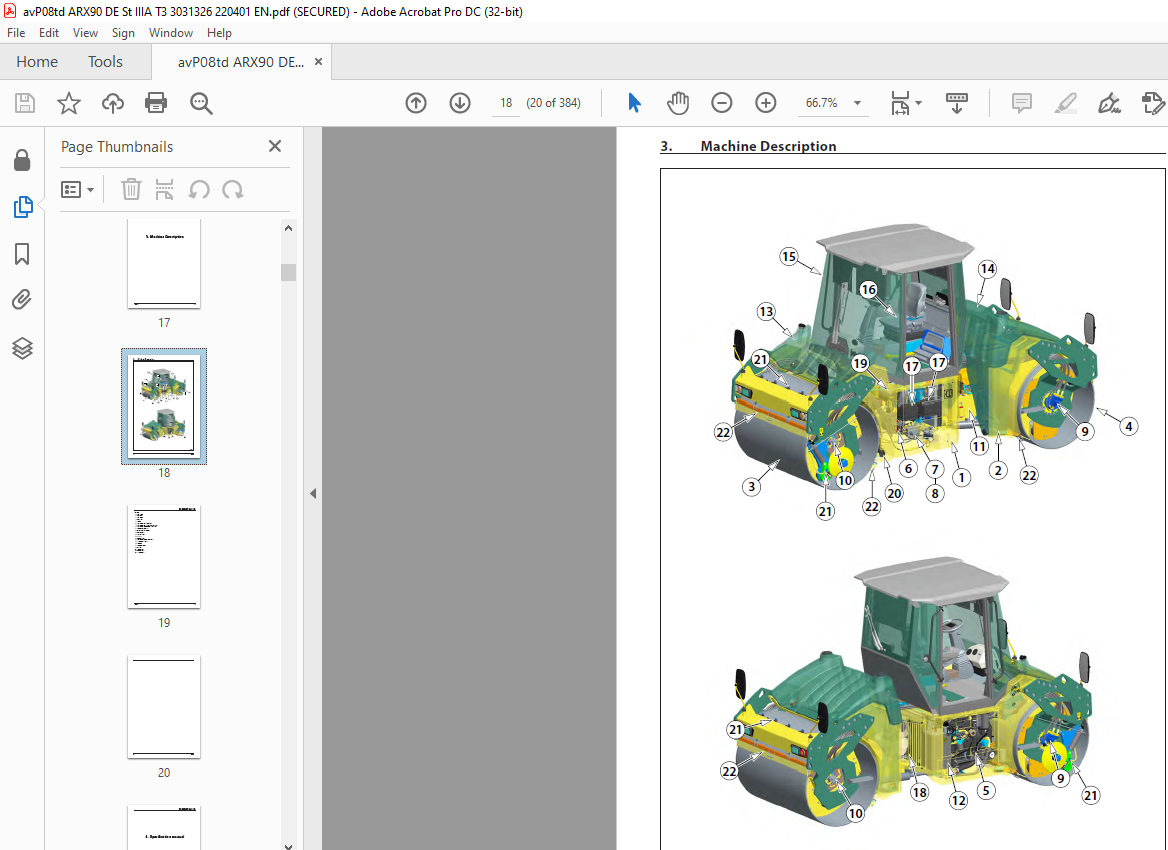Image resolution: width=1168 pixels, height=850 pixels.
Task: Zoom out with the minus icon
Action: coord(721,103)
